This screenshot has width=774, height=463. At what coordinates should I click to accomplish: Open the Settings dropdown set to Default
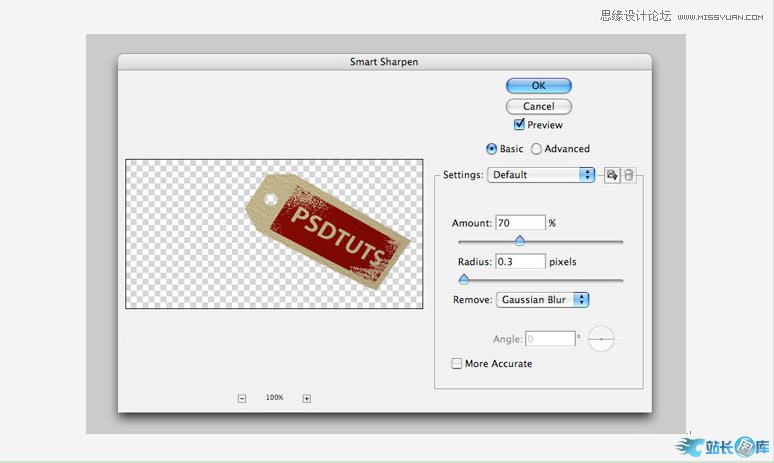[x=541, y=175]
